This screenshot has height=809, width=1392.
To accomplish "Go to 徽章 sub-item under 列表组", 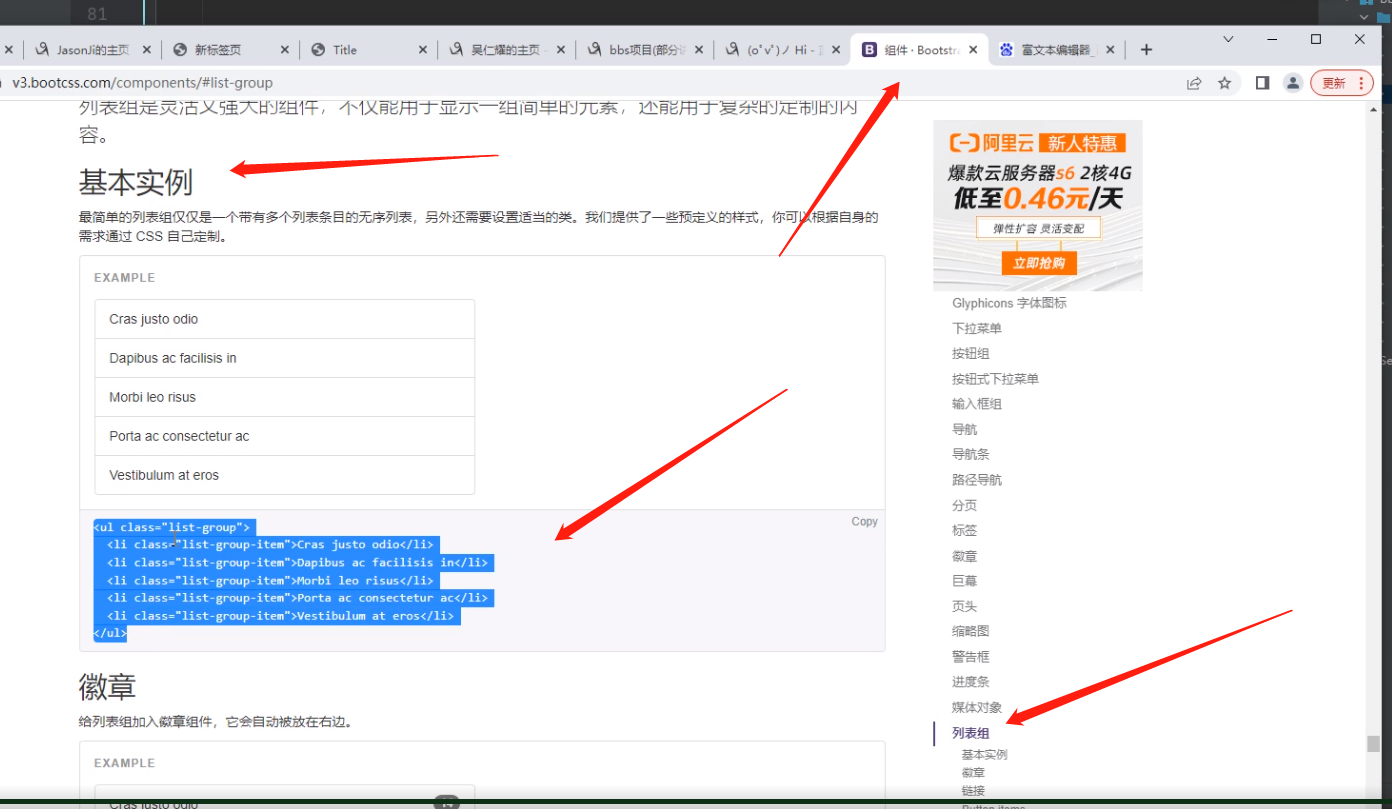I will click(973, 773).
